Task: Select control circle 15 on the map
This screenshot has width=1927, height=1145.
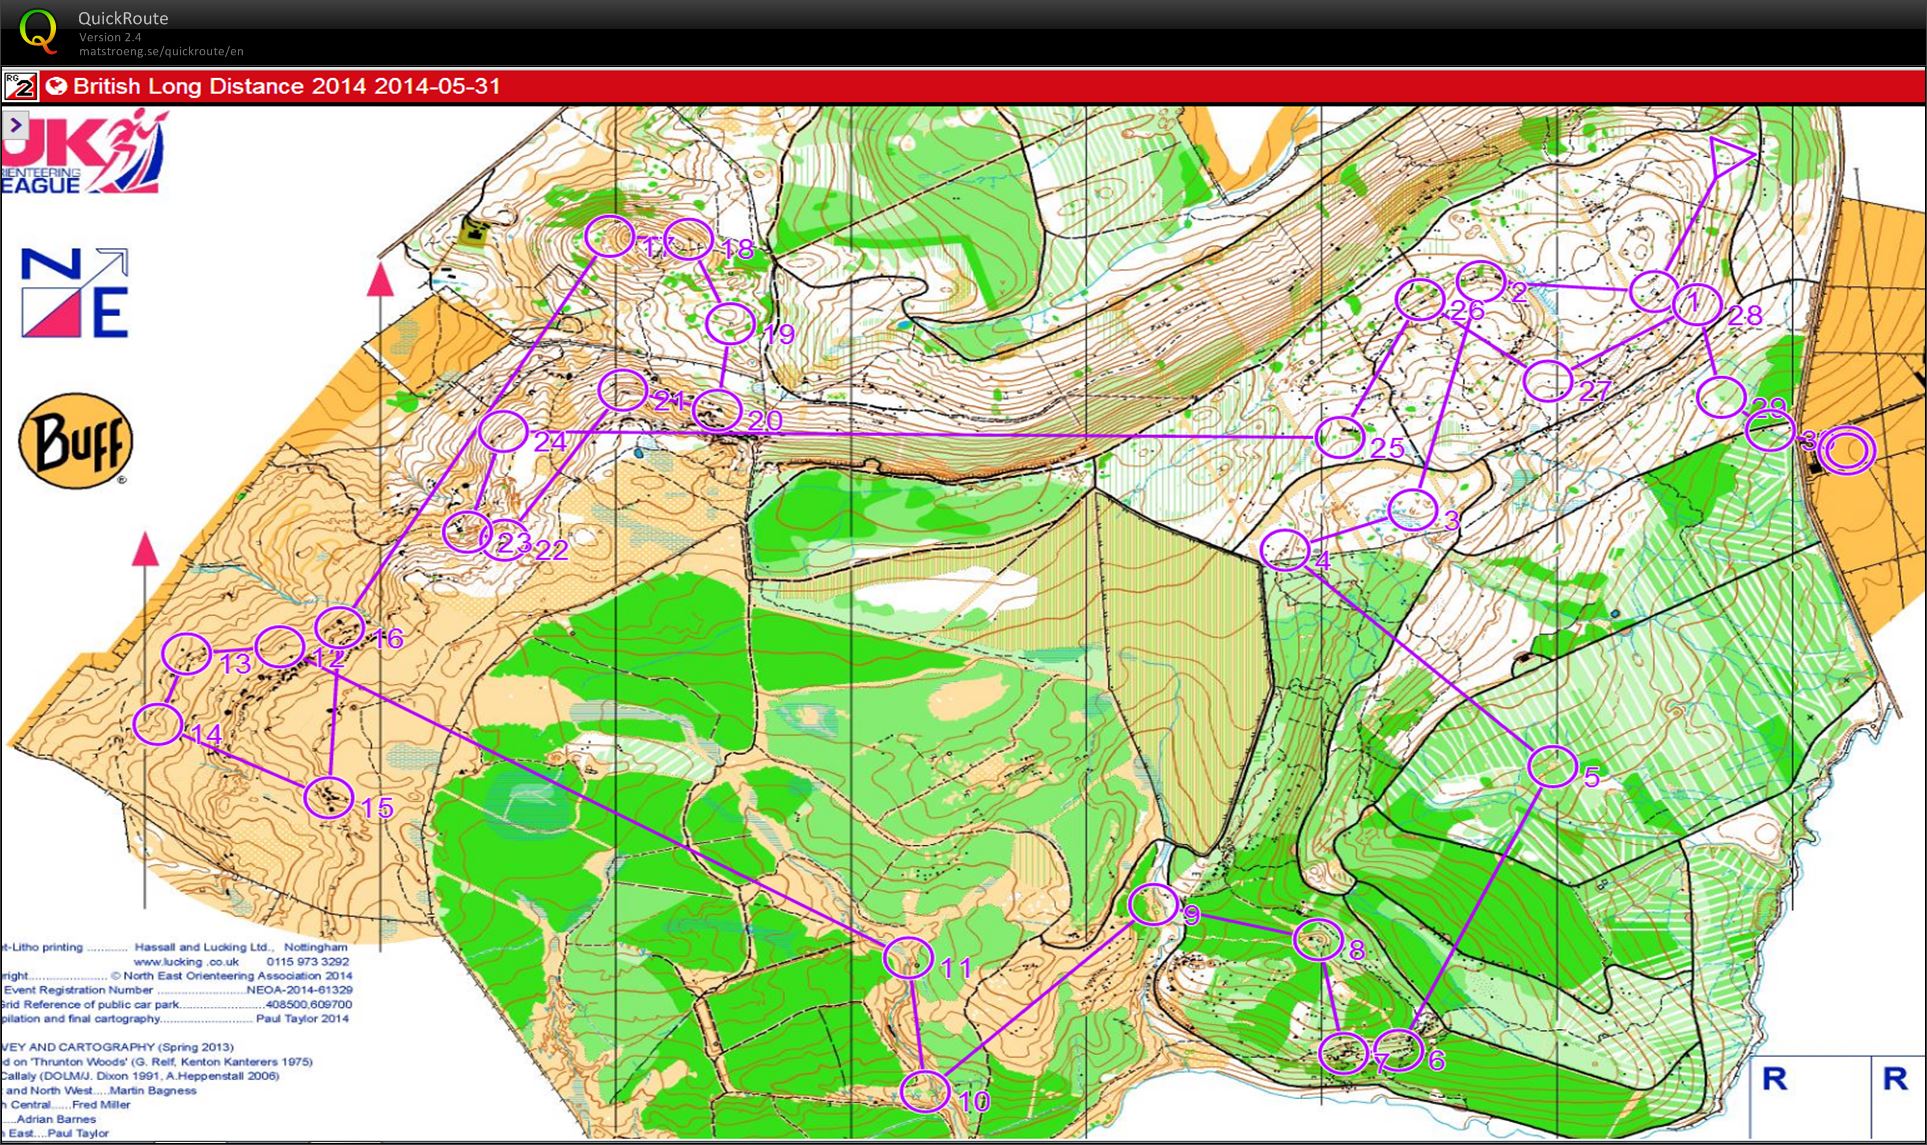Action: pyautogui.click(x=329, y=797)
